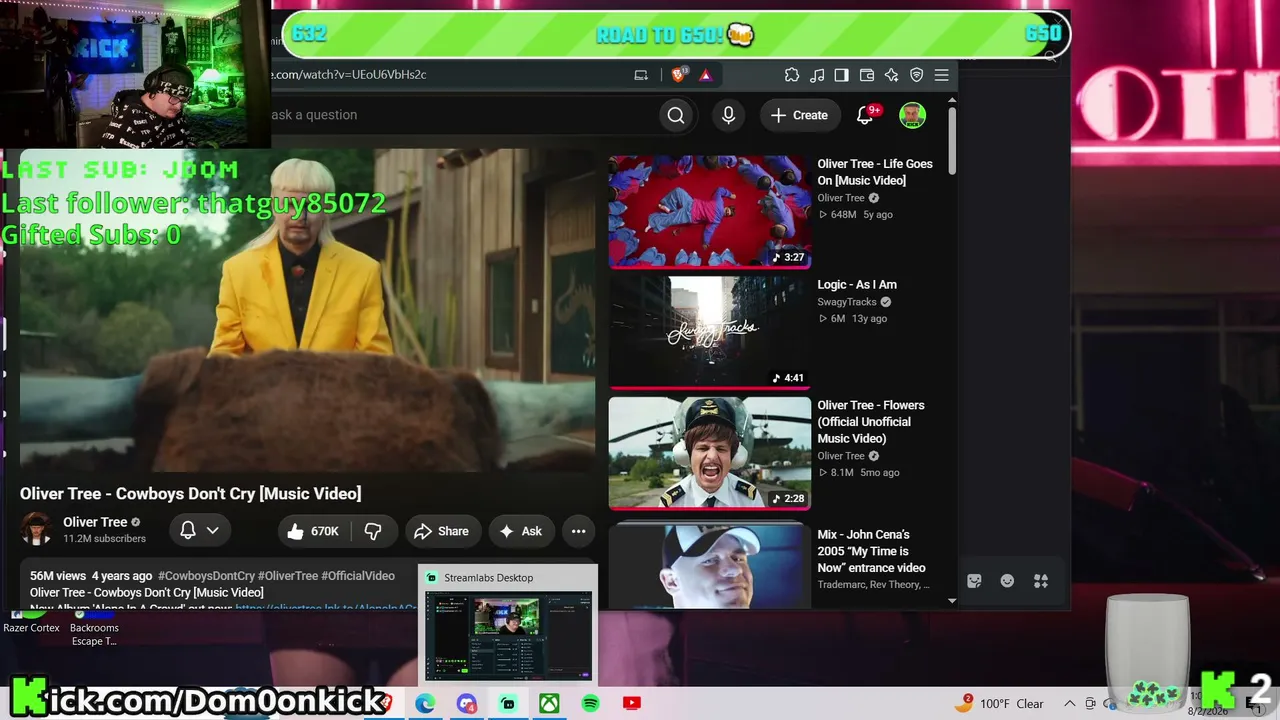Click the Streamlabs taskbar icon

tap(508, 704)
